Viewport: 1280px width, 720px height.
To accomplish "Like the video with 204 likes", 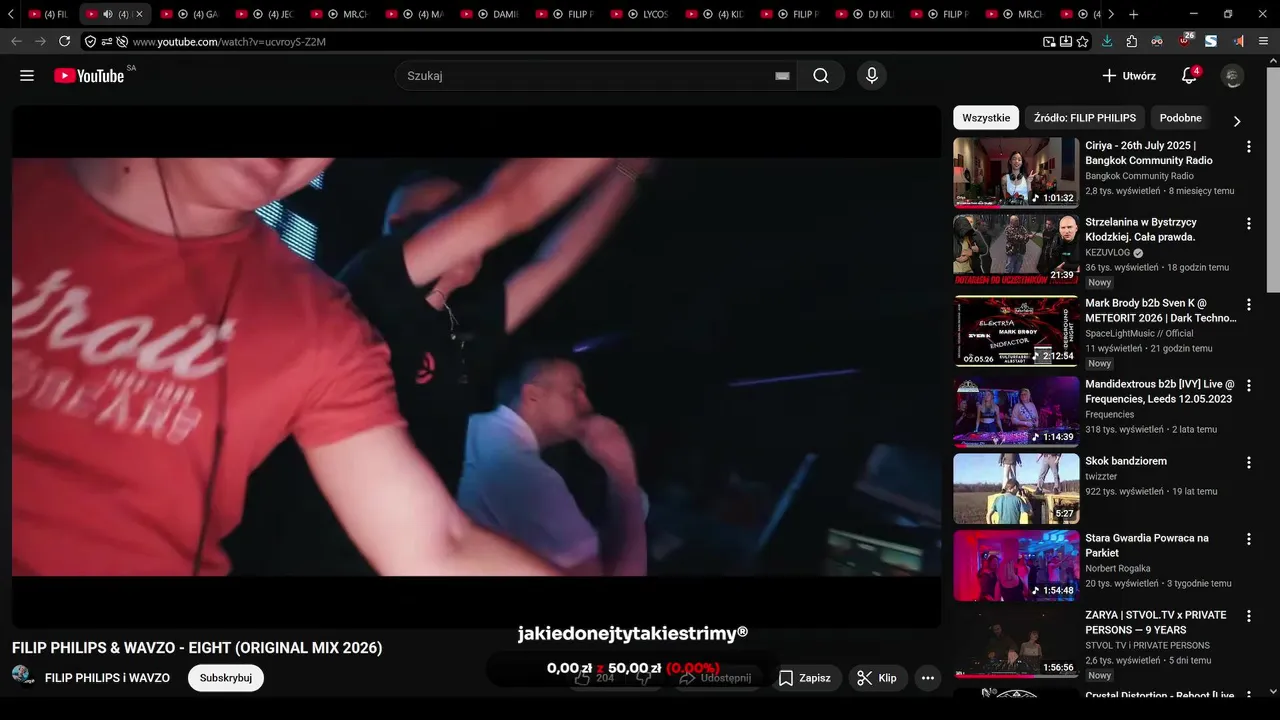I will [594, 678].
